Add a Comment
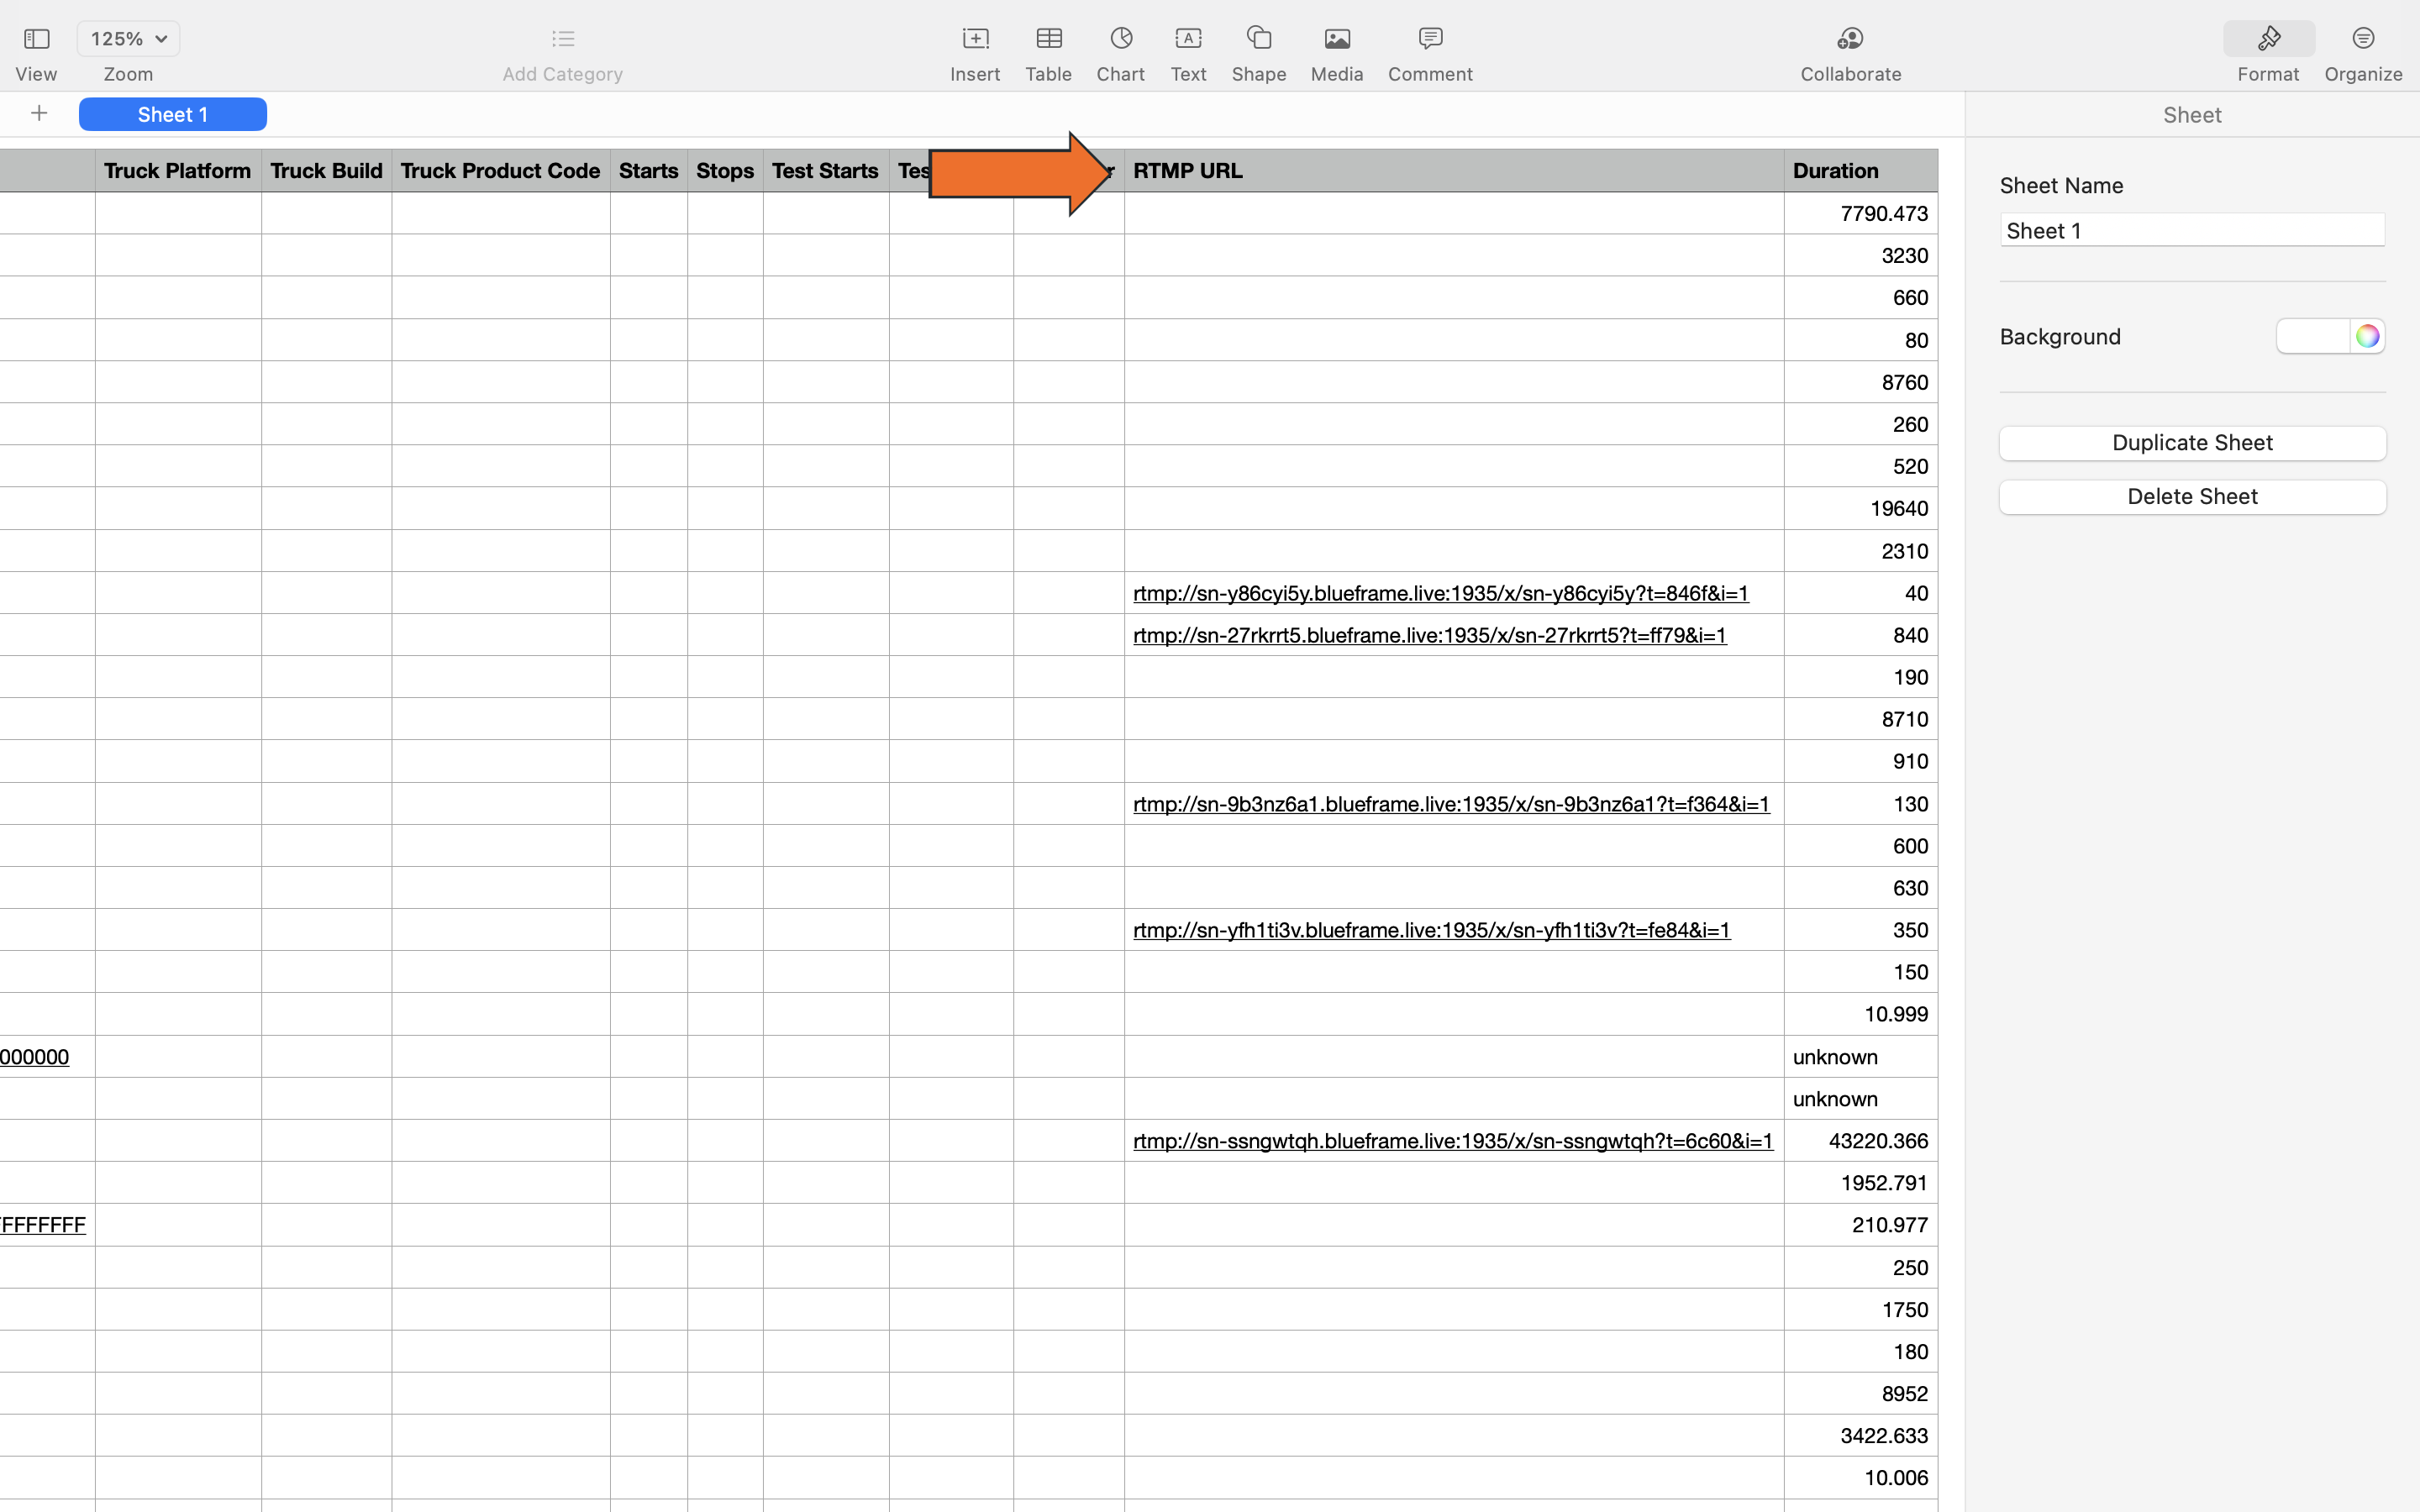This screenshot has width=2420, height=1512. (x=1429, y=39)
